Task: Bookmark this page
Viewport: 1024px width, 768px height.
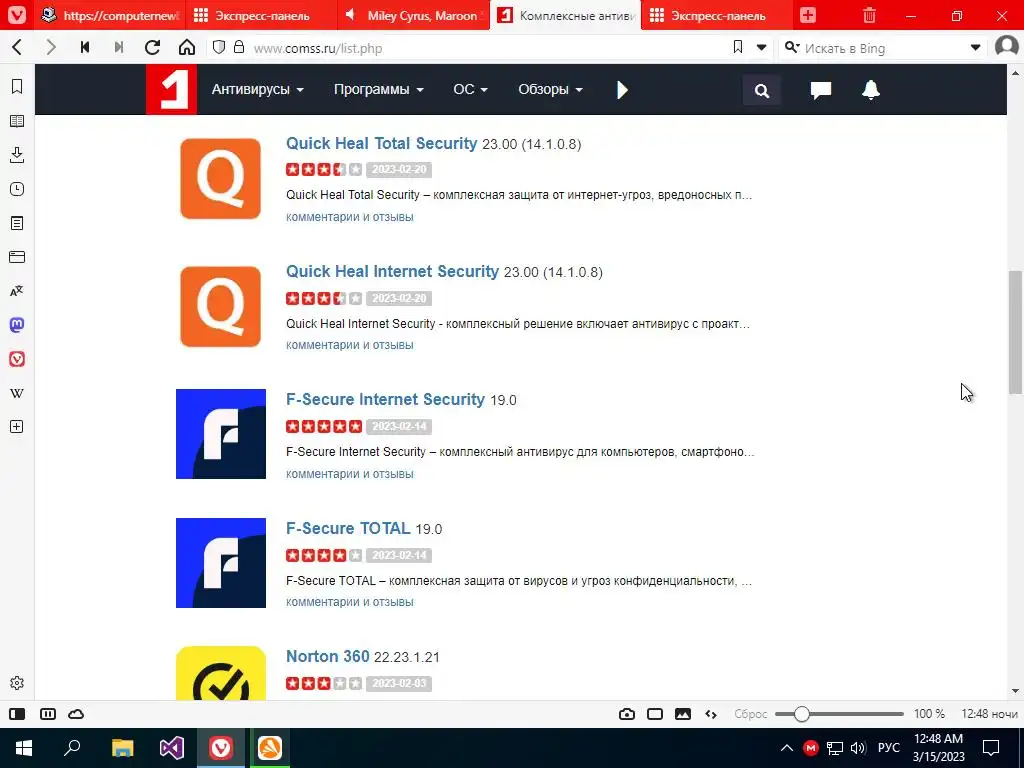Action: (738, 47)
